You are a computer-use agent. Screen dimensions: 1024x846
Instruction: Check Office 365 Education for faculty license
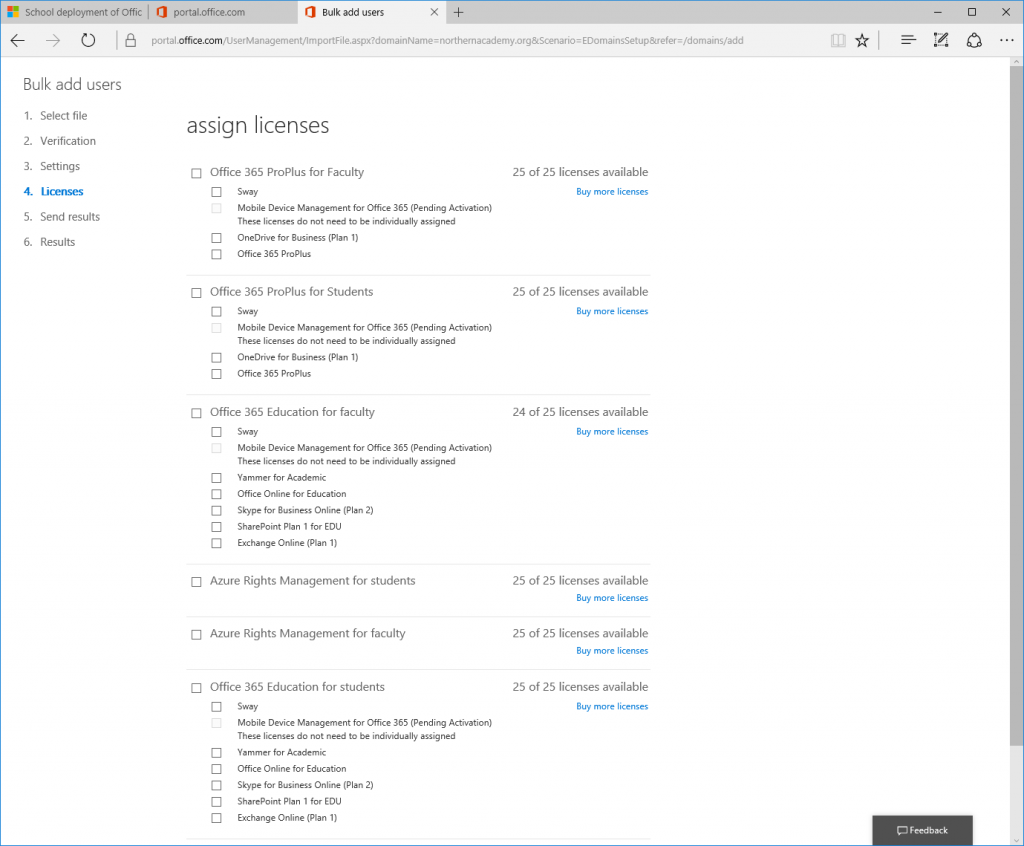196,413
